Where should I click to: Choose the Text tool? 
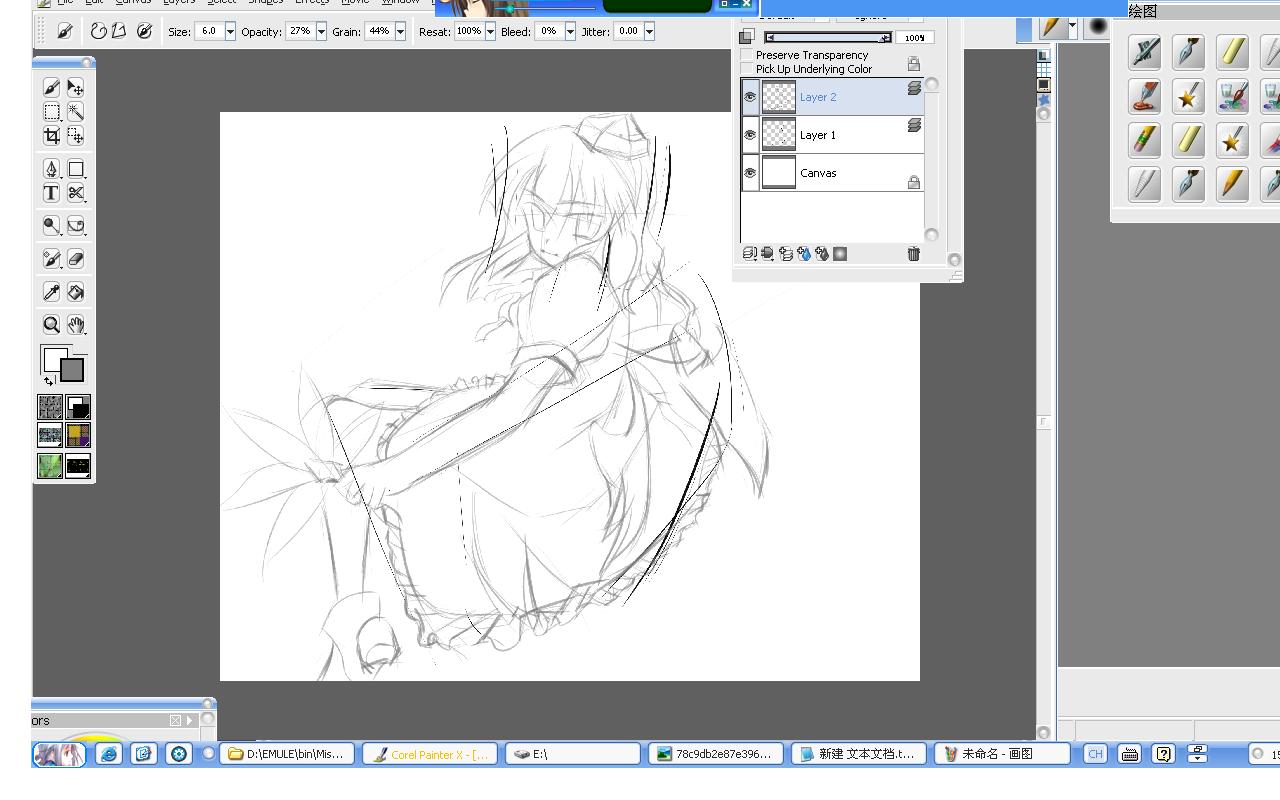[x=52, y=193]
